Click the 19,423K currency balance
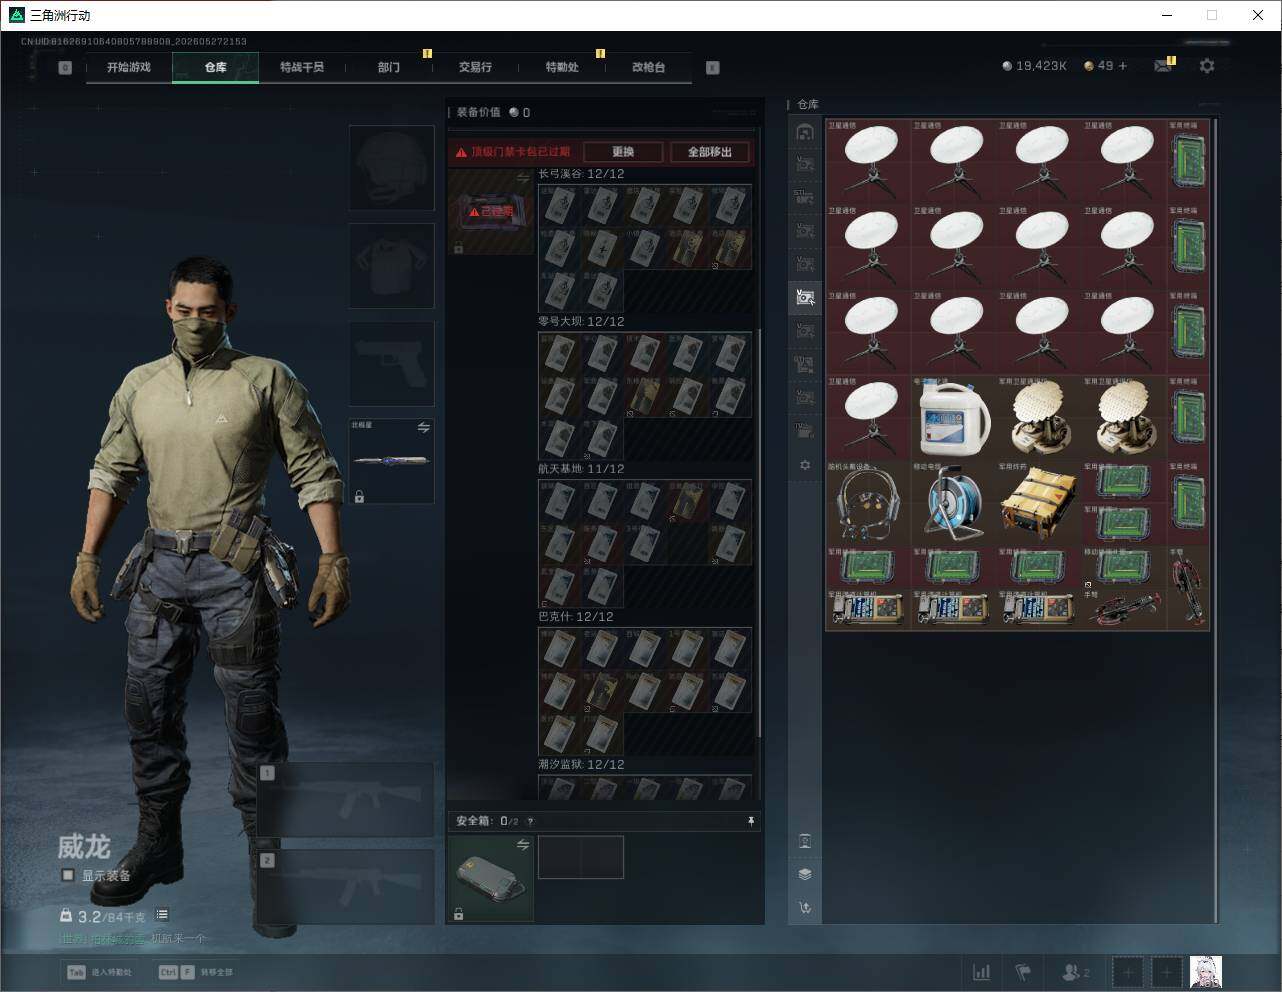Image resolution: width=1282 pixels, height=992 pixels. (1035, 66)
